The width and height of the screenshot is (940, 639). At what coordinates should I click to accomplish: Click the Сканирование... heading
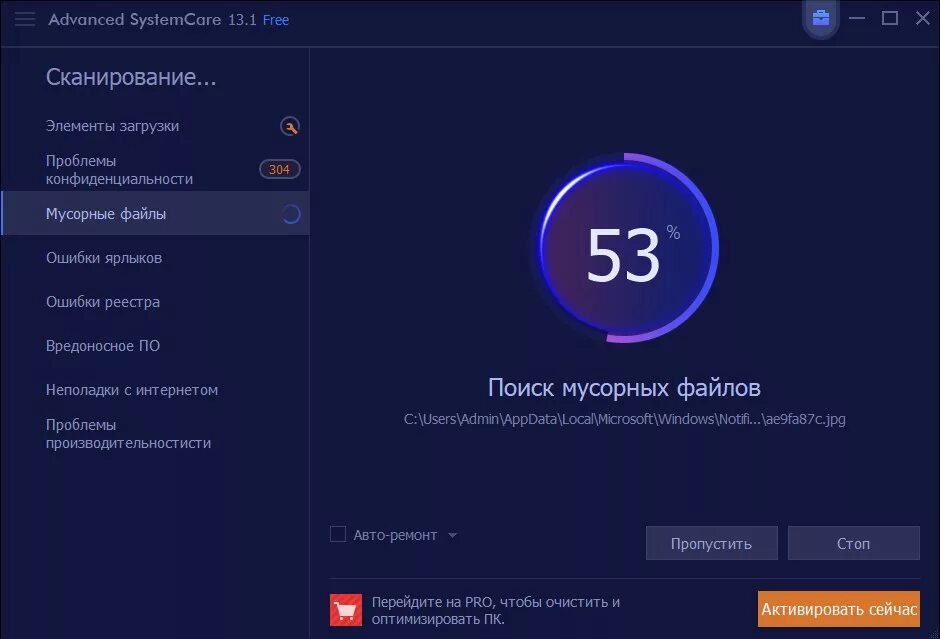131,77
